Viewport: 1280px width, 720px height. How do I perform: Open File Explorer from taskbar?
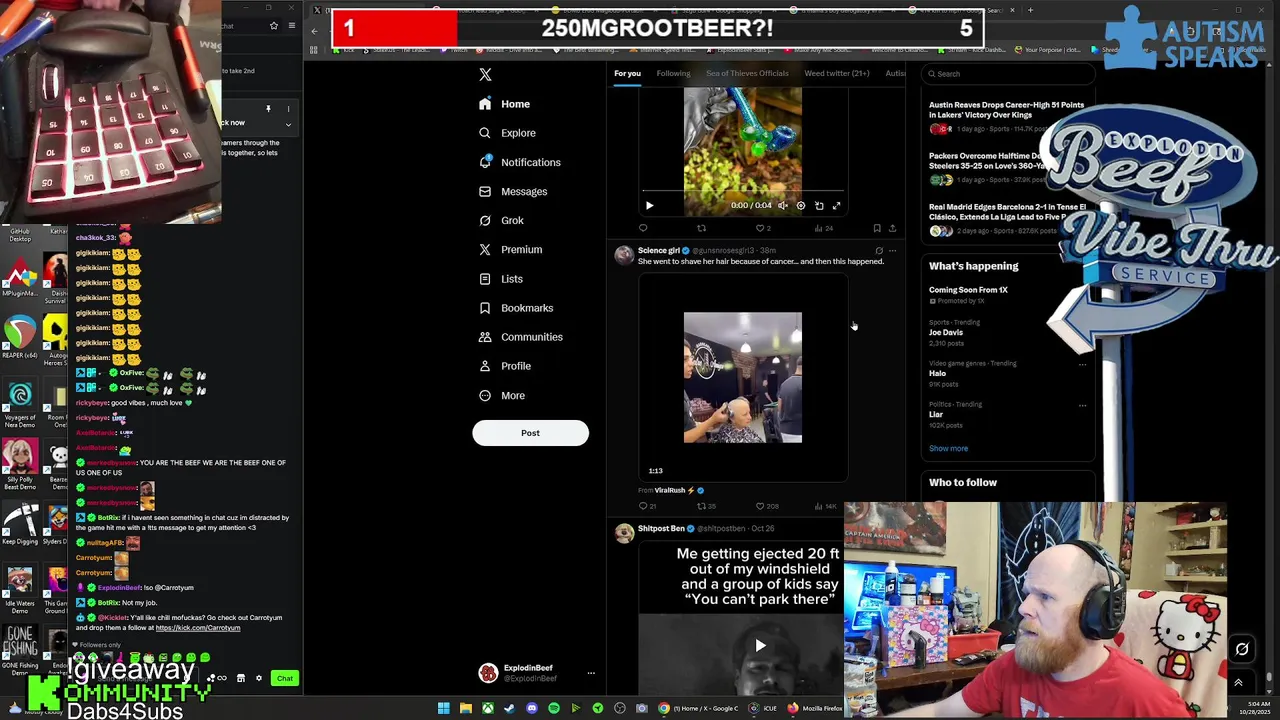coord(465,708)
